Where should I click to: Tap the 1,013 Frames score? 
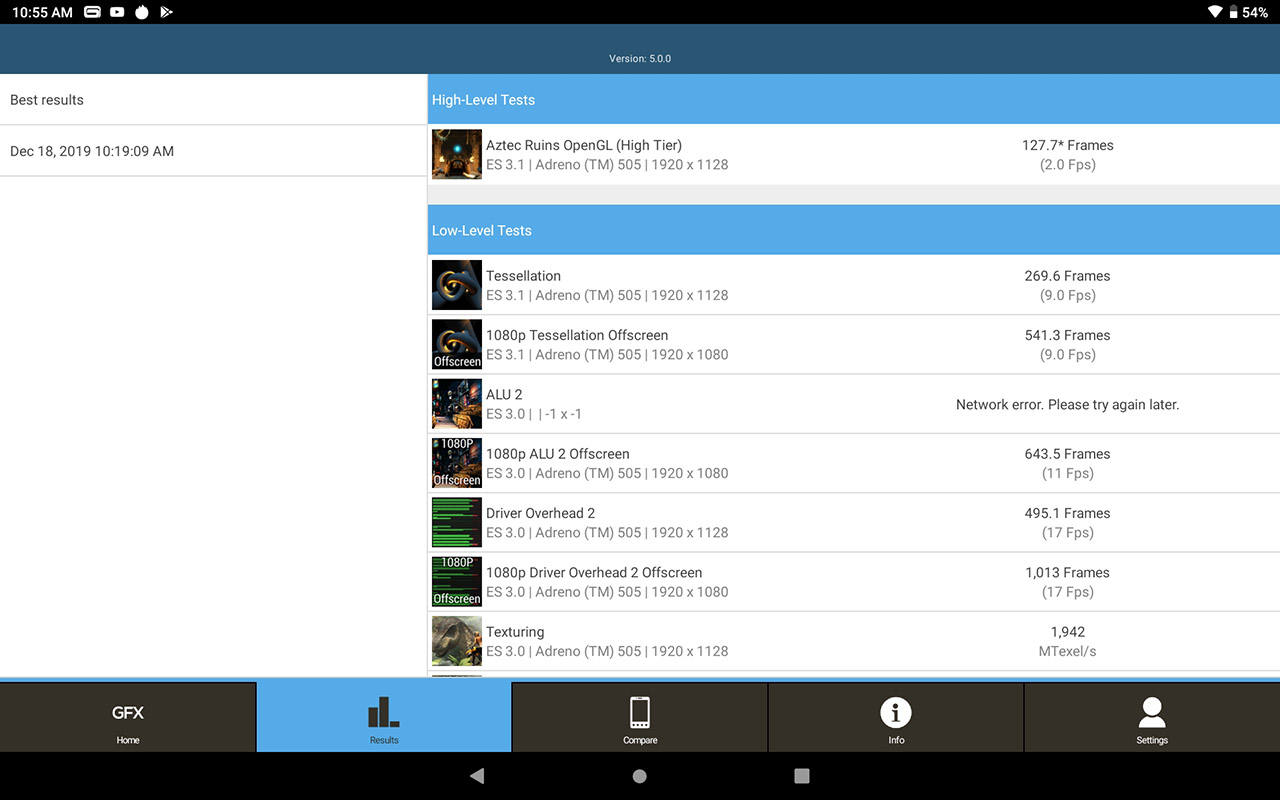point(1067,573)
